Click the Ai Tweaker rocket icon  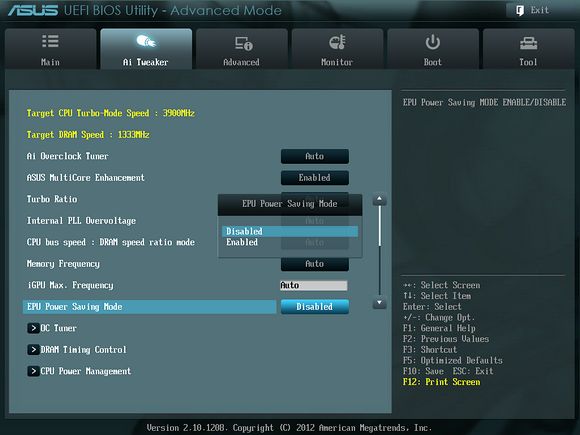146,41
